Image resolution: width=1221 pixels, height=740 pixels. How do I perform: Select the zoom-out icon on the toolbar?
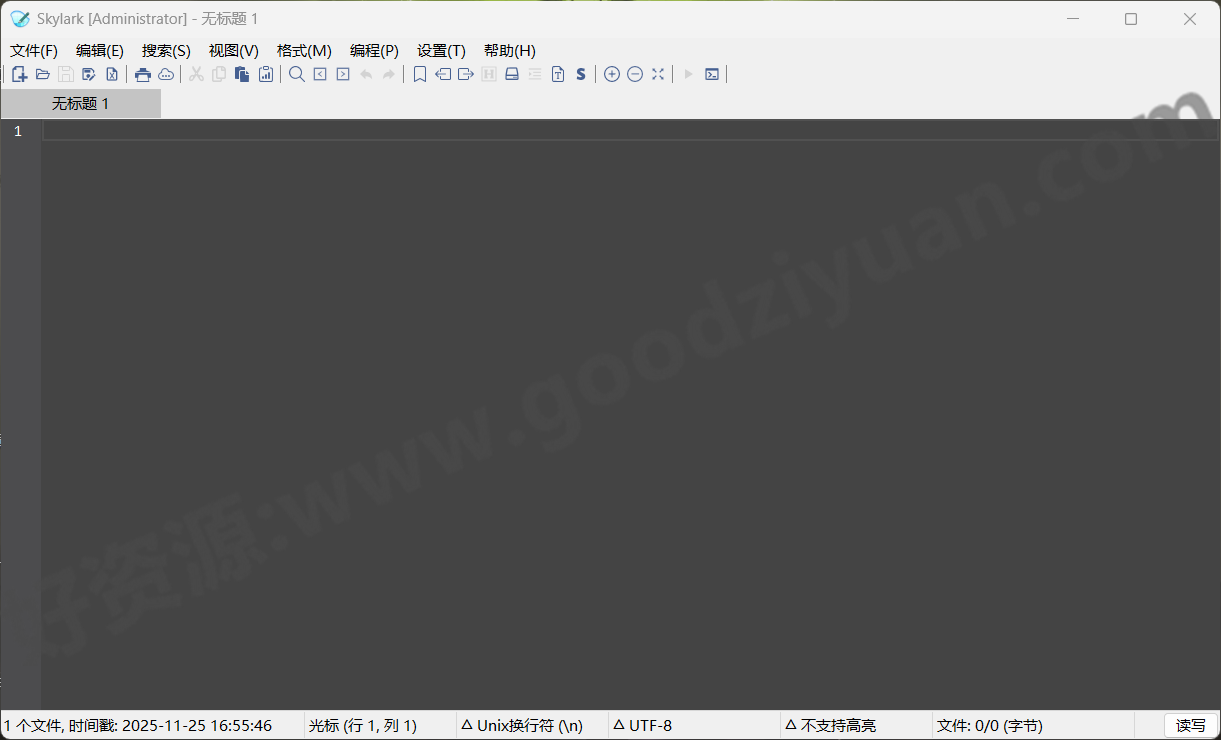coord(634,74)
